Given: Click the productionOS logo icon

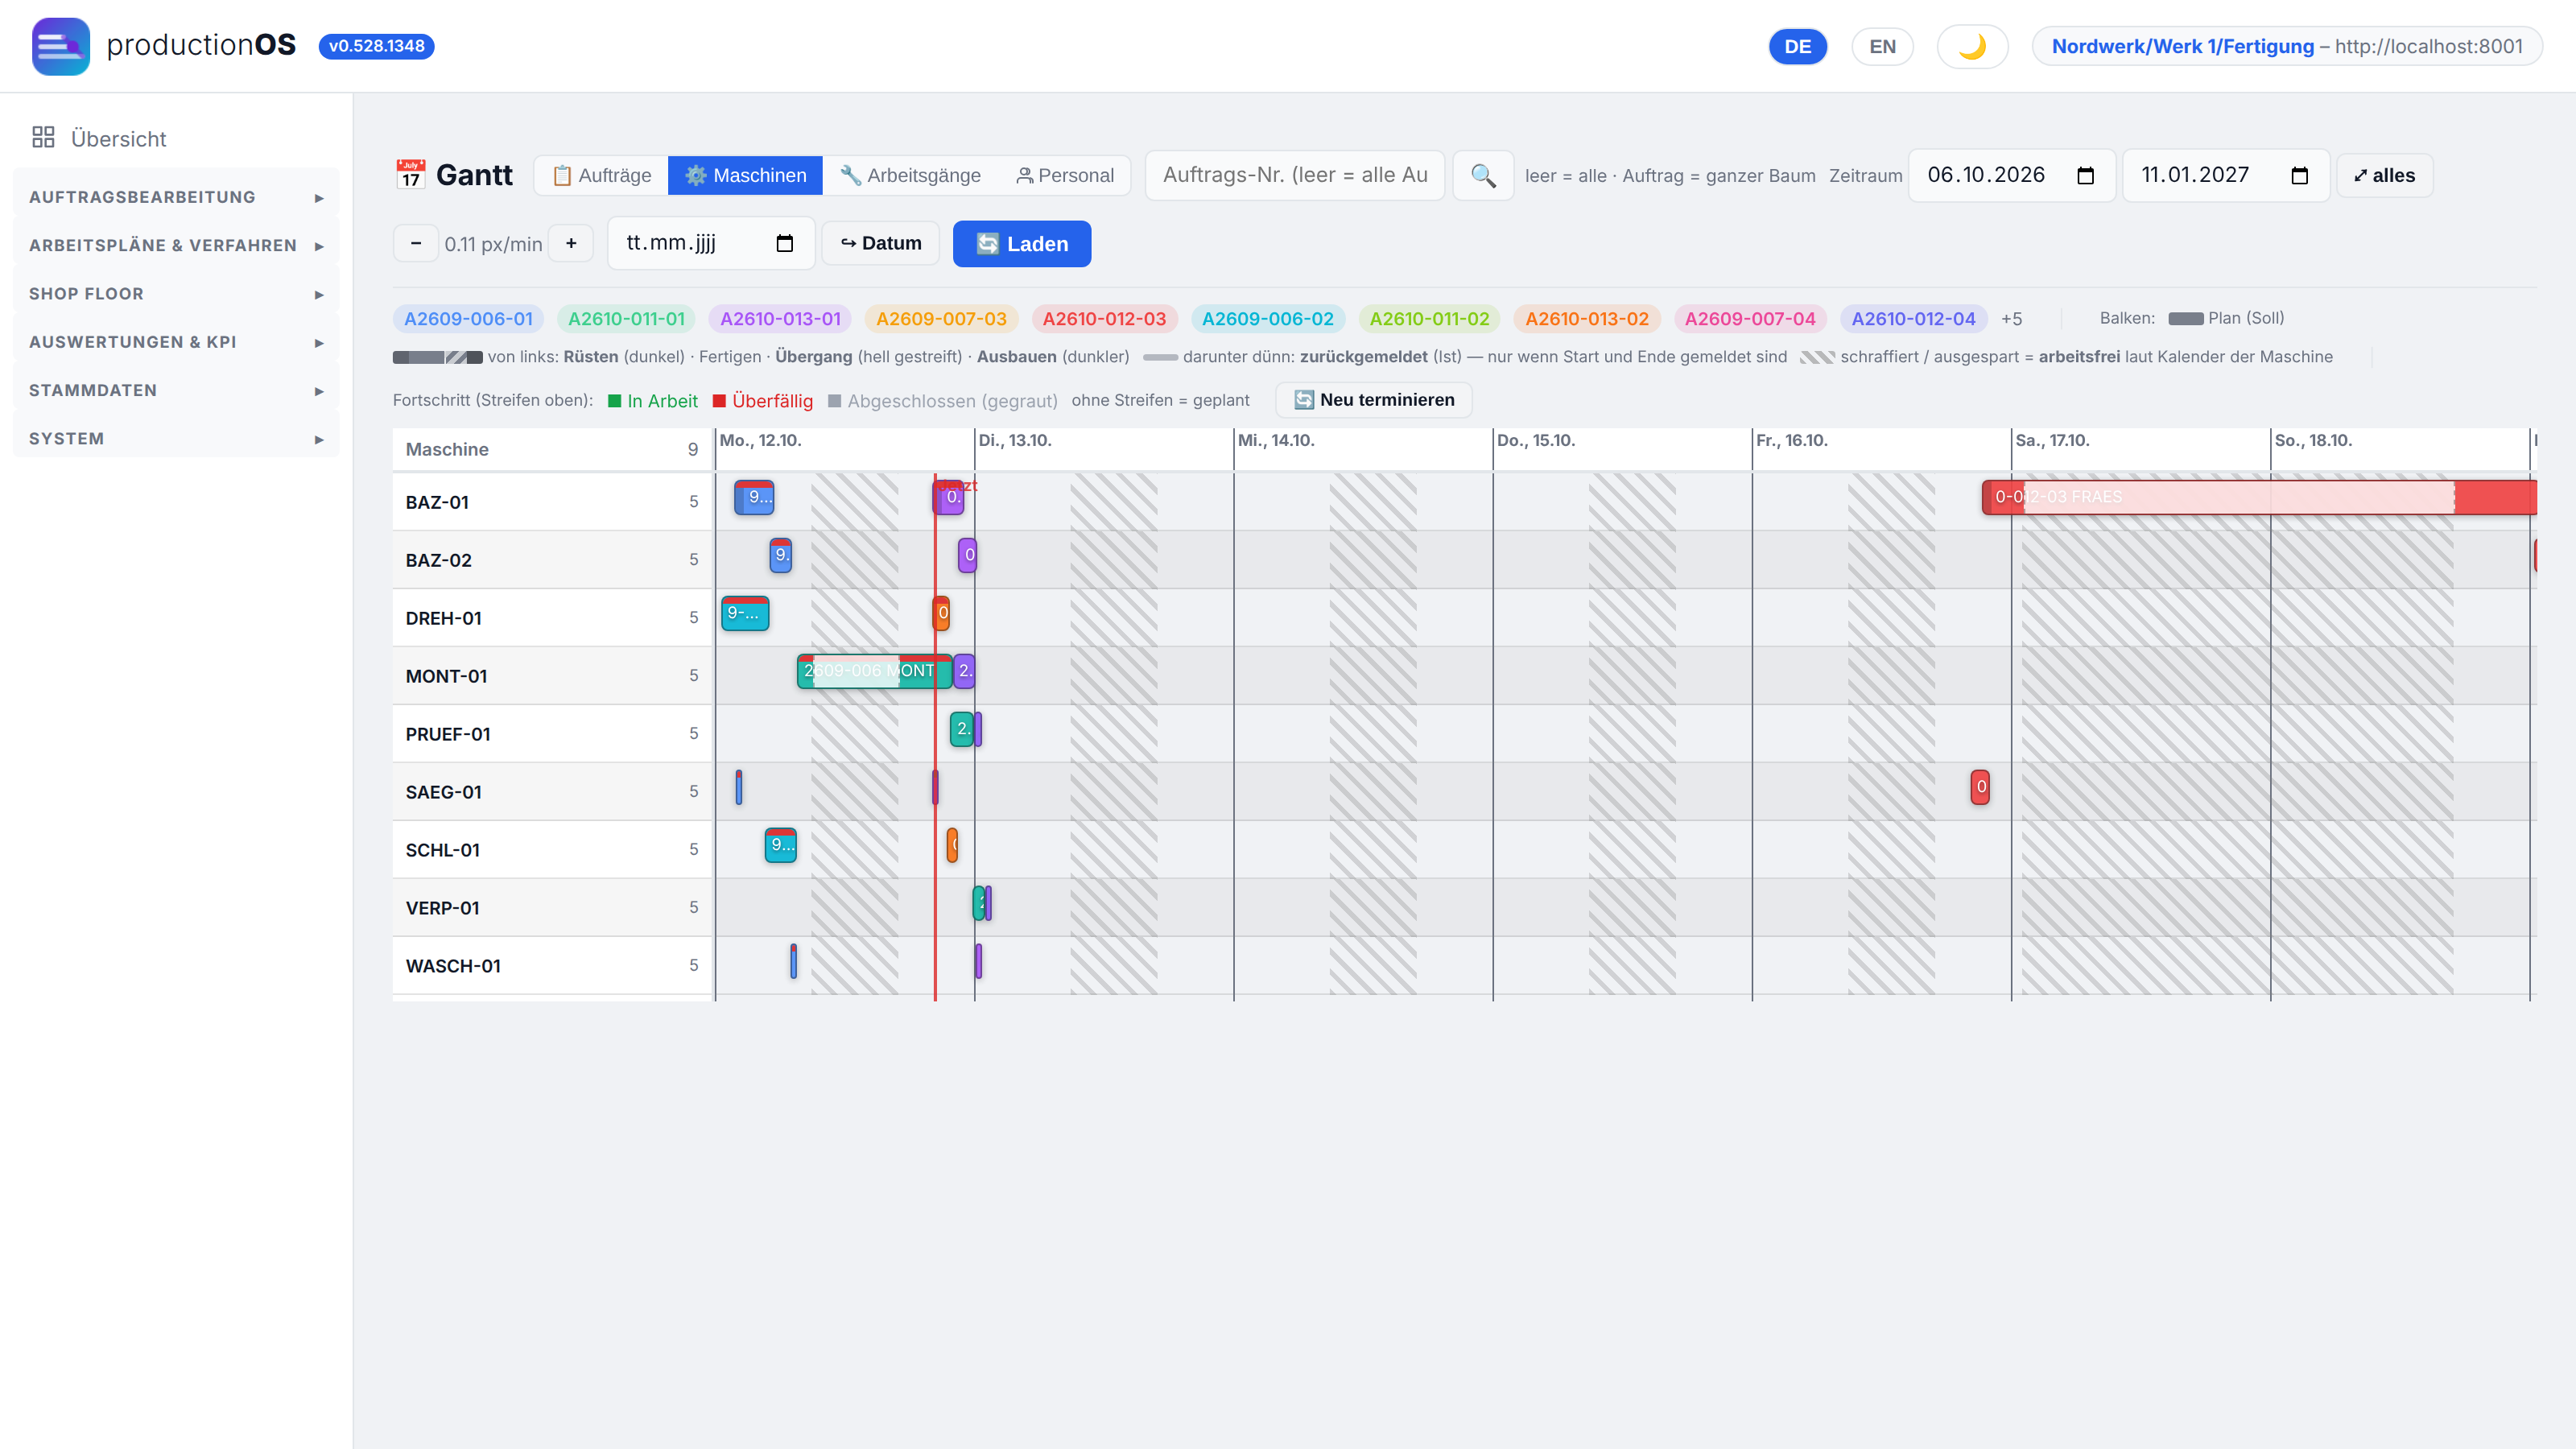Looking at the screenshot, I should [x=60, y=46].
